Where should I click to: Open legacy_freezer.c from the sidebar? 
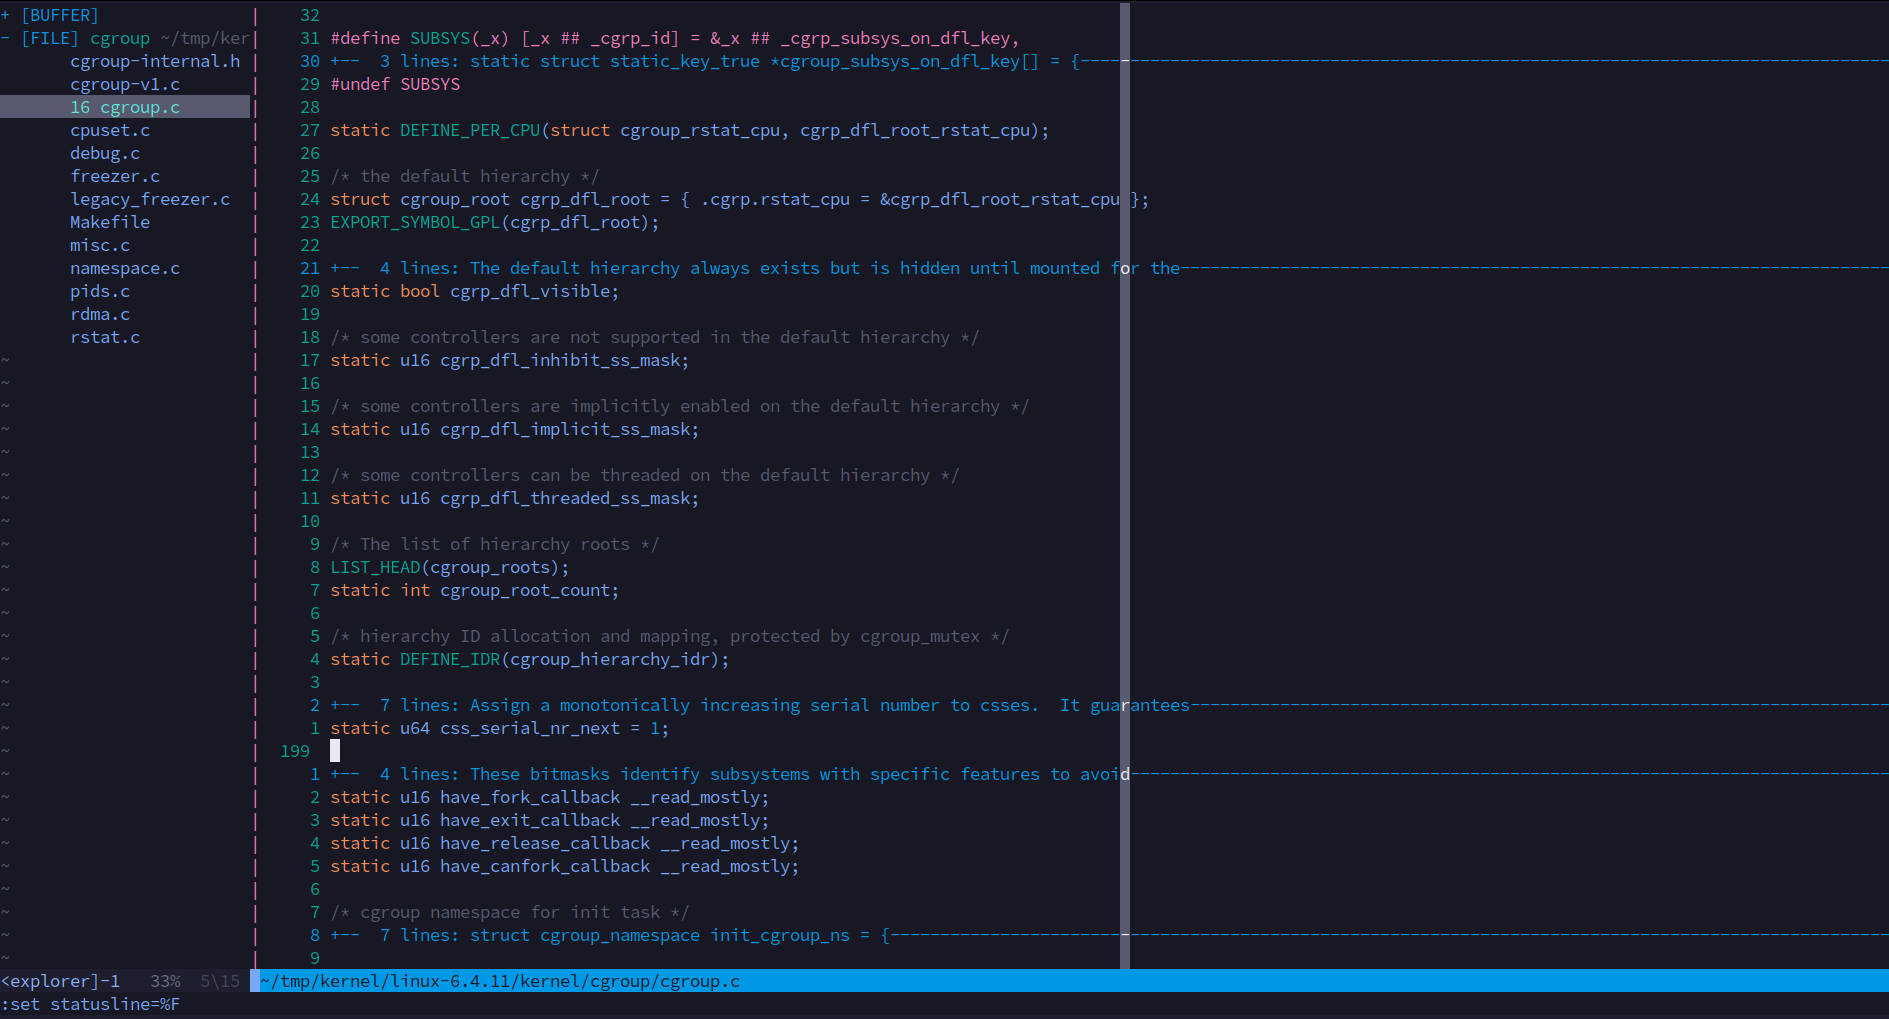click(150, 198)
